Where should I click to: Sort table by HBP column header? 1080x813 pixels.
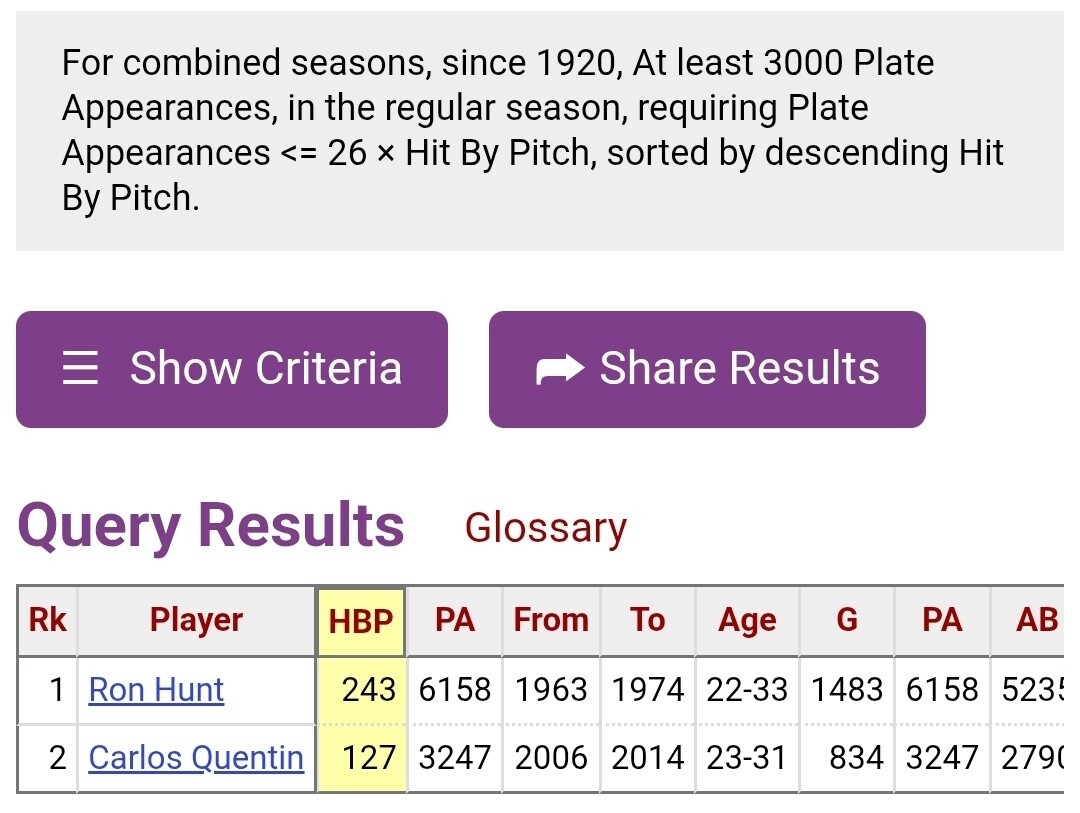click(x=361, y=622)
